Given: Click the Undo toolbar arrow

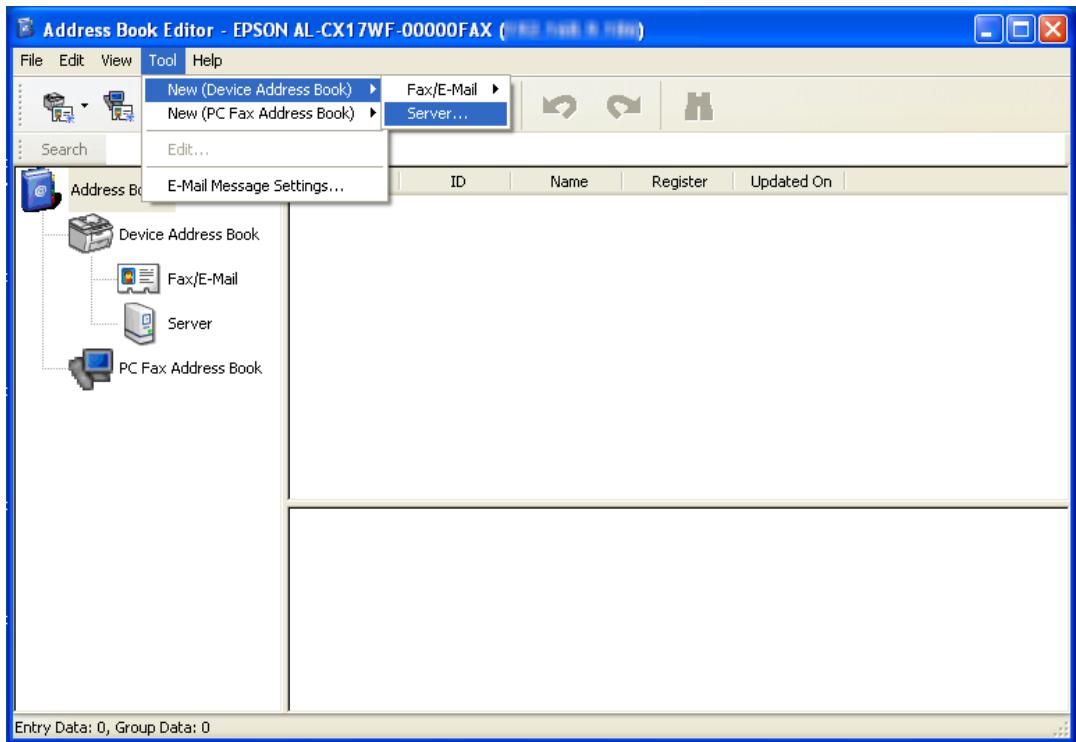Looking at the screenshot, I should [x=560, y=106].
